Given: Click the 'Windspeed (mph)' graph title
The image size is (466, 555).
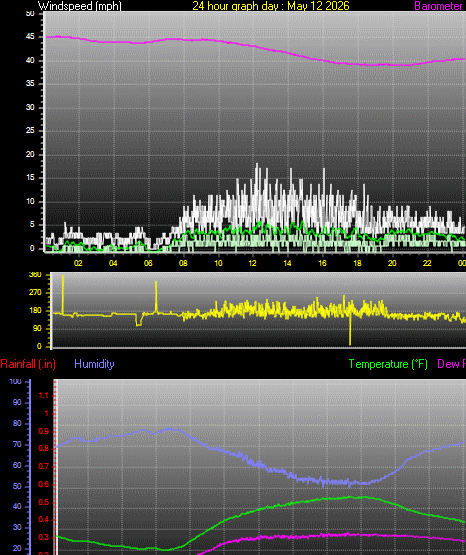Looking at the screenshot, I should (80, 6).
